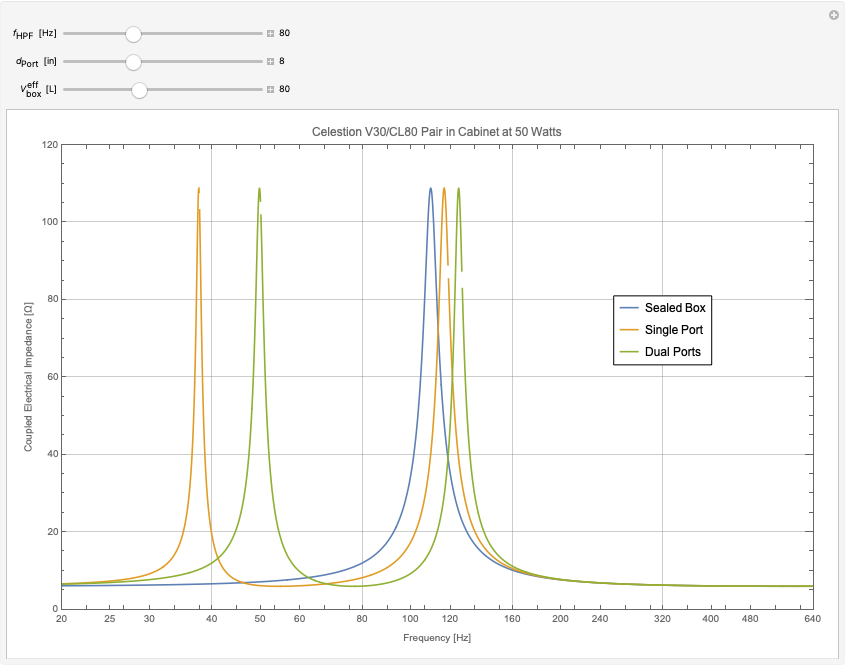845x667 pixels.
Task: Click the 320 frequency tick label
Action: (x=662, y=619)
